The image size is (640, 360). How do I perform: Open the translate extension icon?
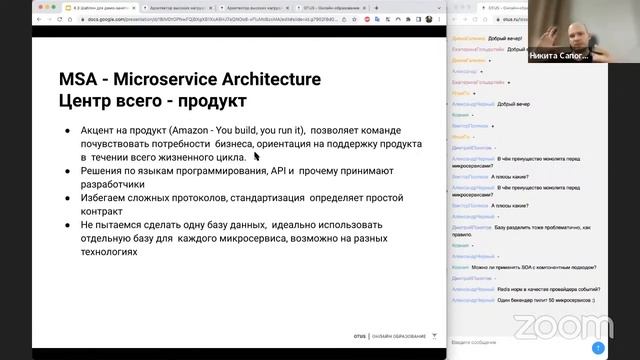click(377, 19)
